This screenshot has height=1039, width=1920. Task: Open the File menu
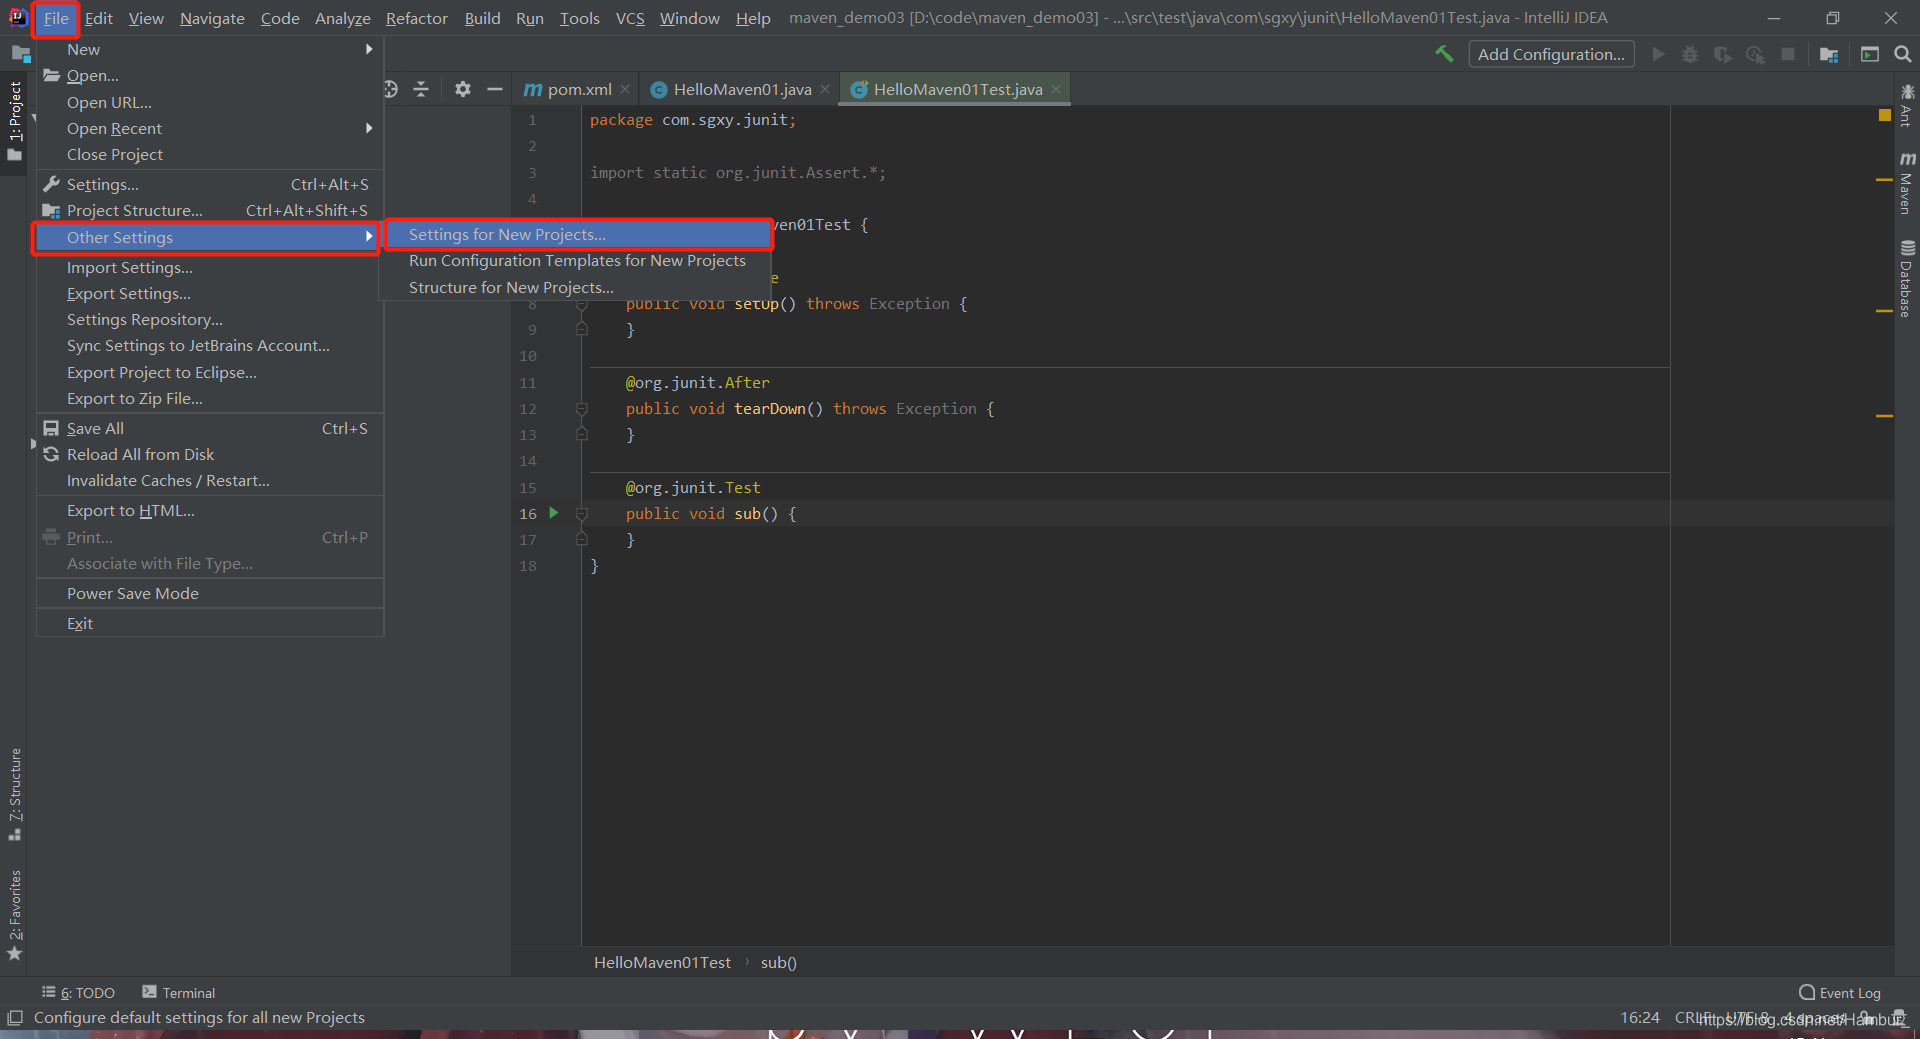(56, 18)
